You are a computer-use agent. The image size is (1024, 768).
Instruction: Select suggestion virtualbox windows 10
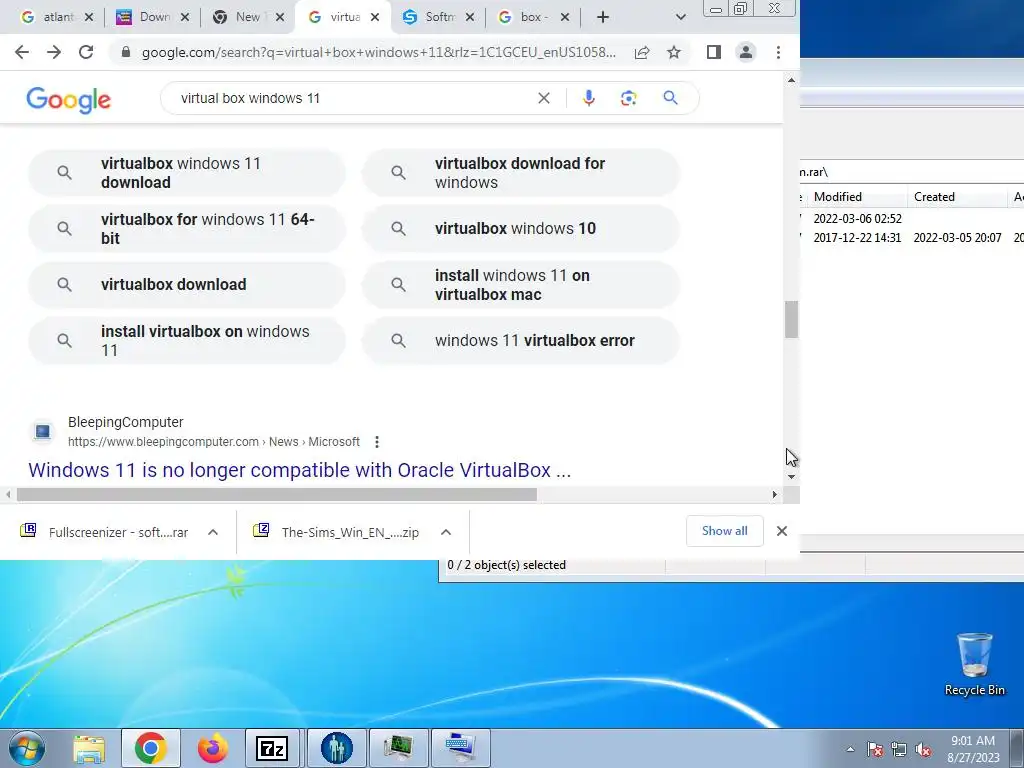(x=520, y=229)
